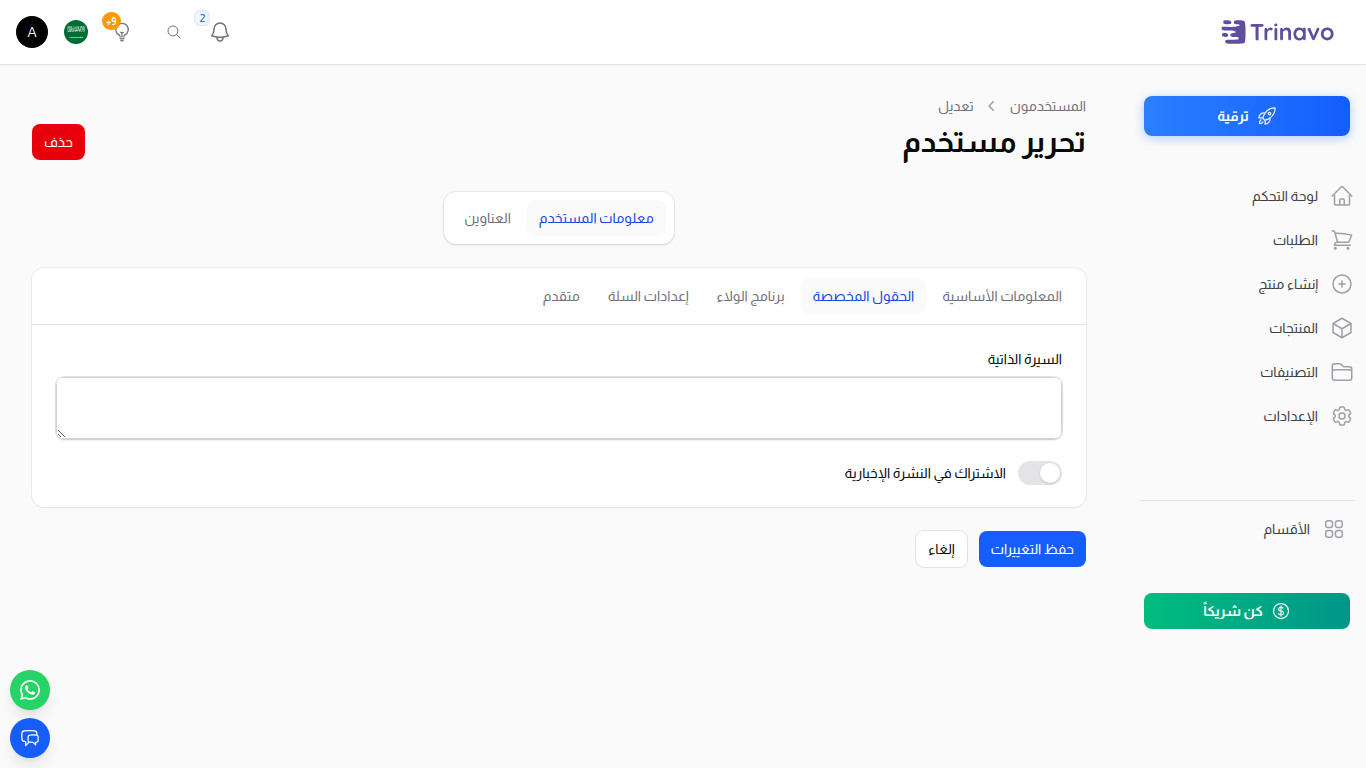Toggle newsletter subscription switch

pyautogui.click(x=1040, y=473)
